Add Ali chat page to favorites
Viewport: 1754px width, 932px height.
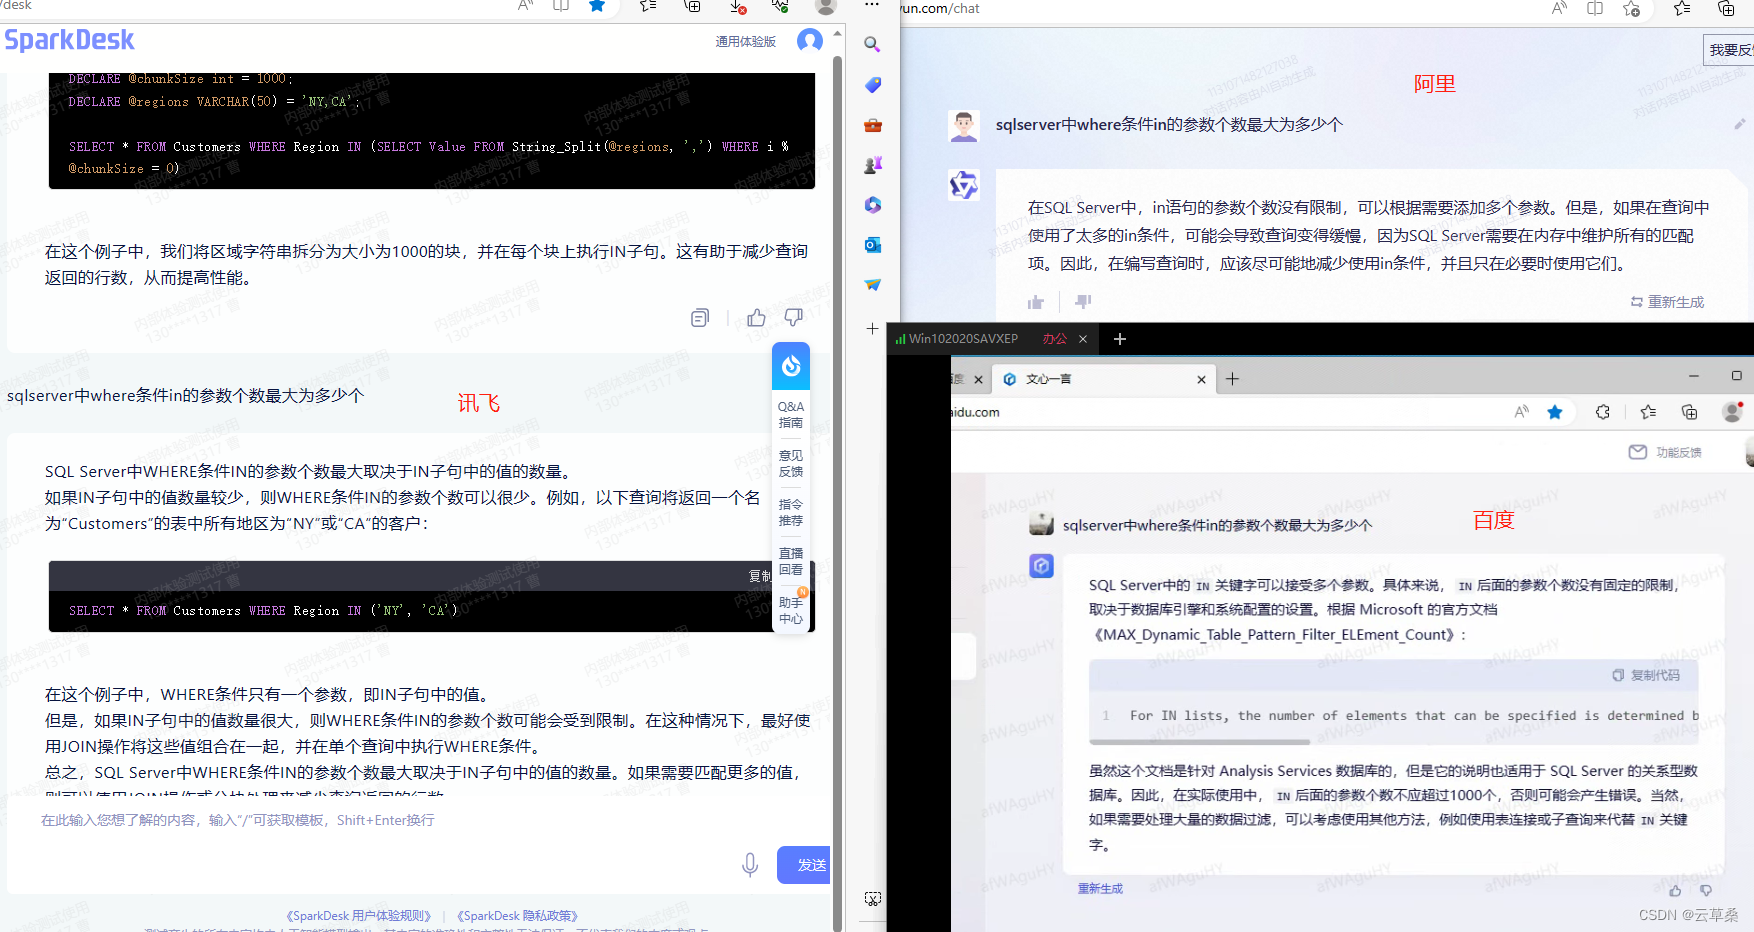pos(1631,9)
